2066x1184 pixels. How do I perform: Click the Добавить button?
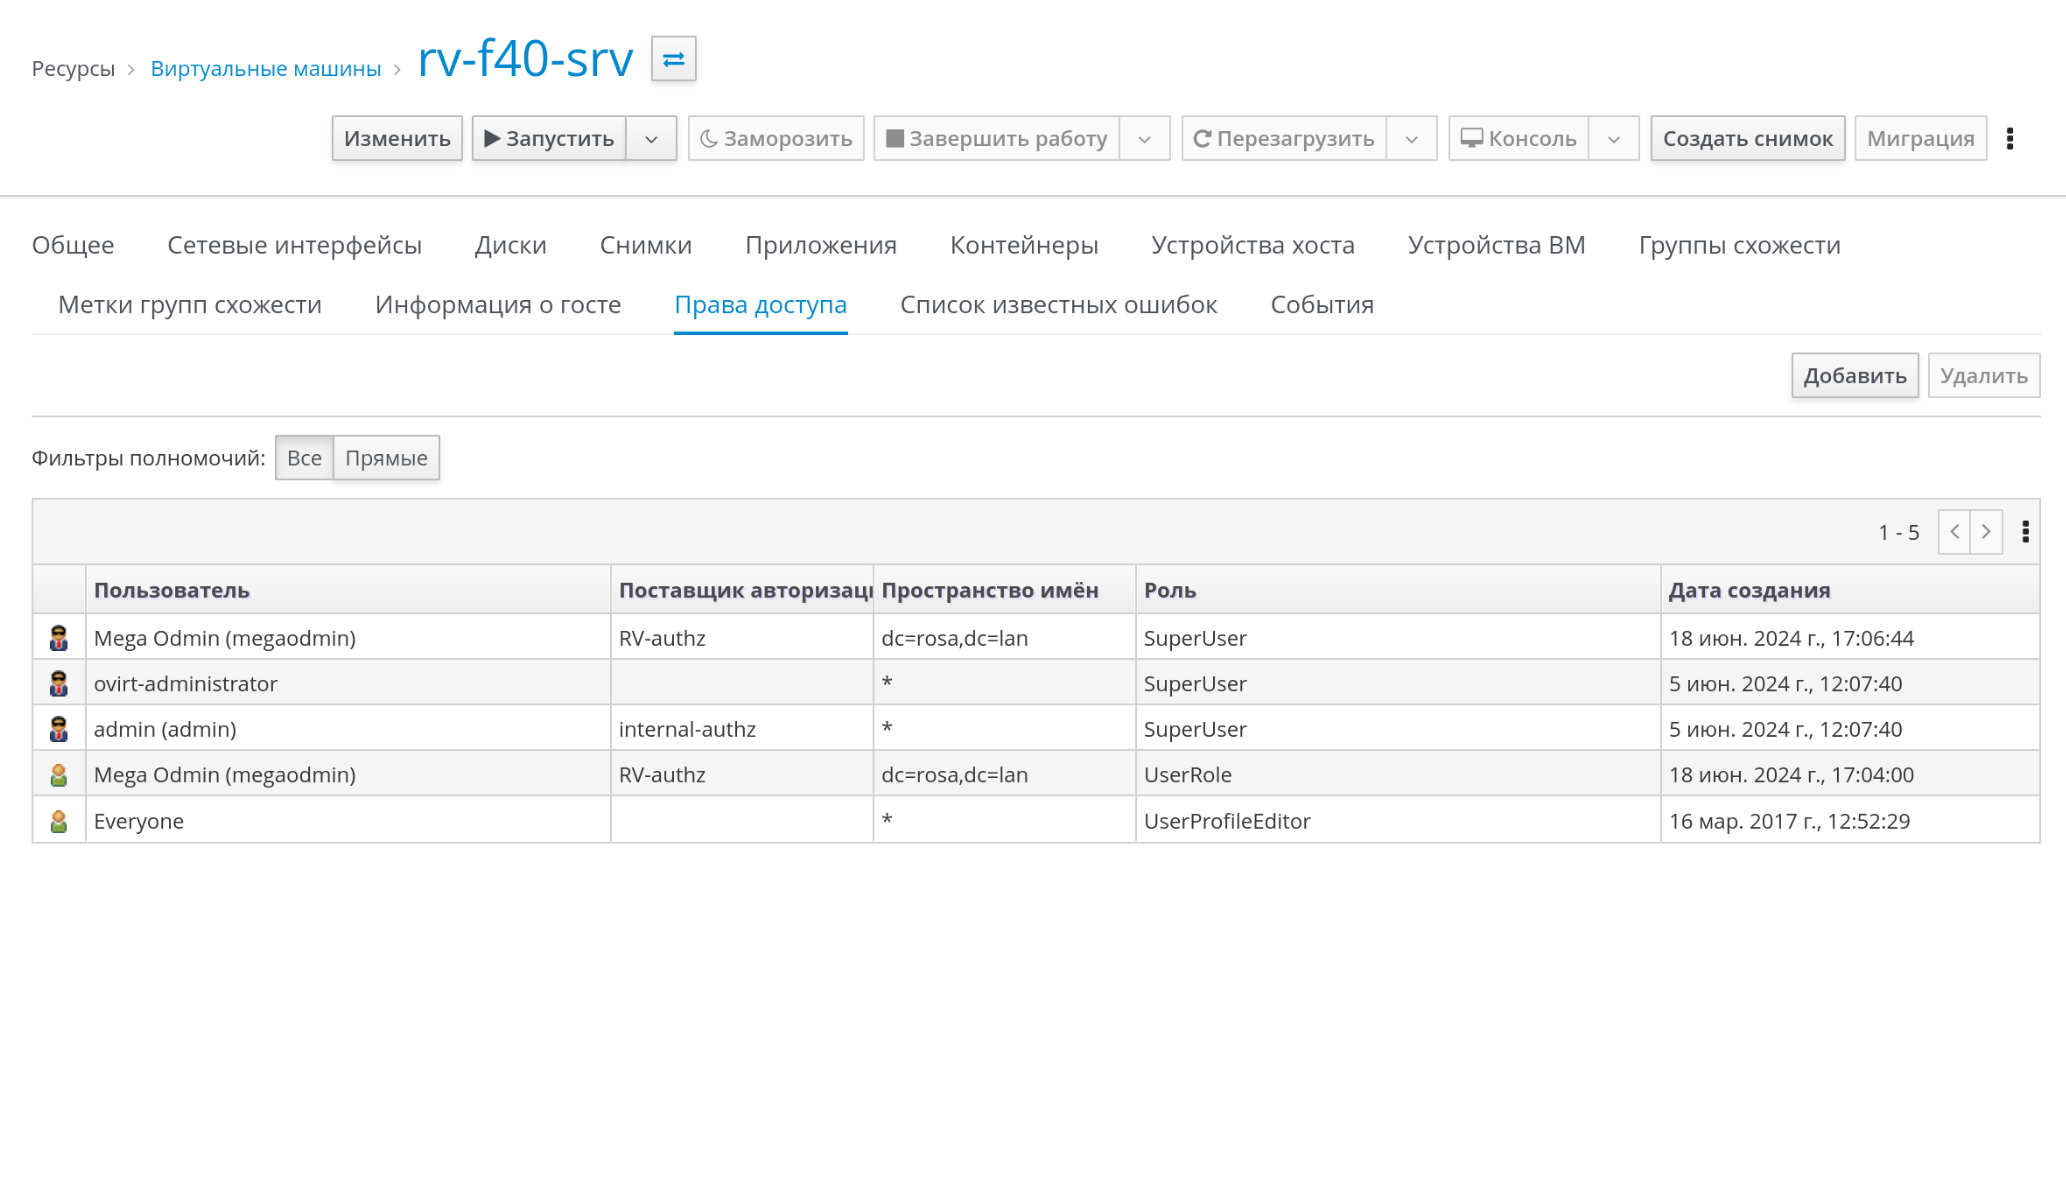(x=1854, y=376)
